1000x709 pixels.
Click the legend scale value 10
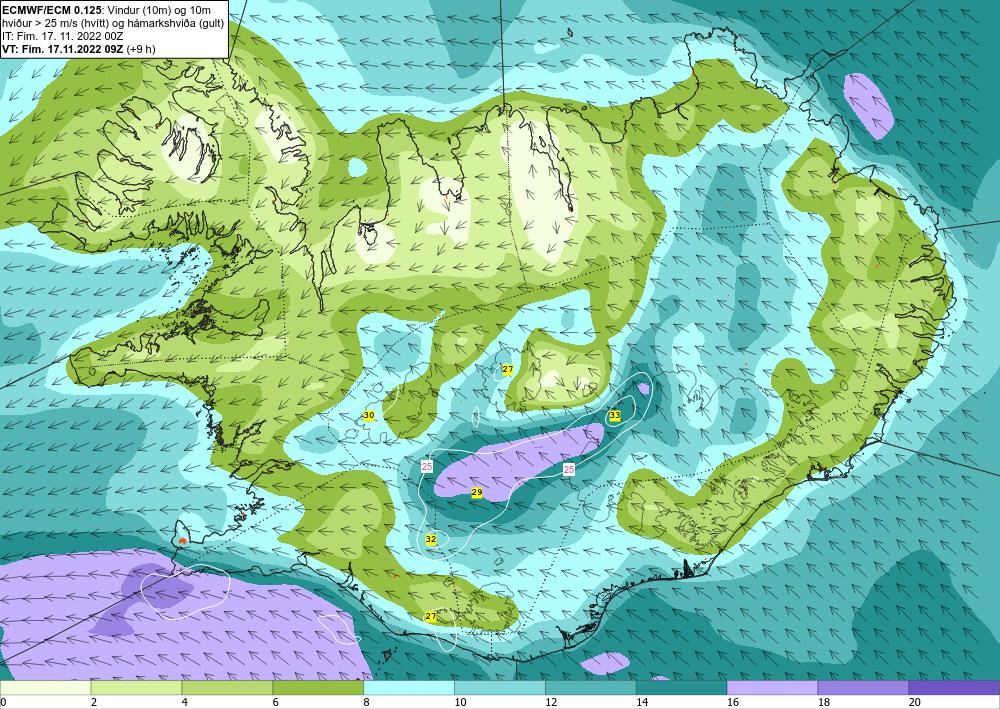(460, 703)
